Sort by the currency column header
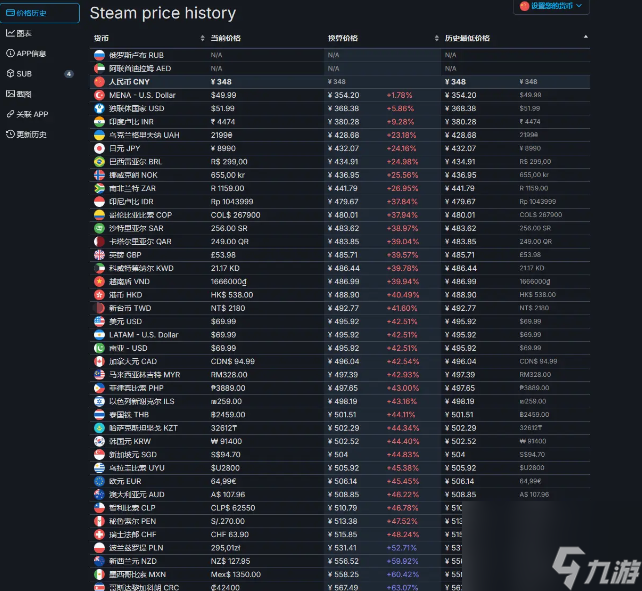The width and height of the screenshot is (642, 591). tap(149, 38)
